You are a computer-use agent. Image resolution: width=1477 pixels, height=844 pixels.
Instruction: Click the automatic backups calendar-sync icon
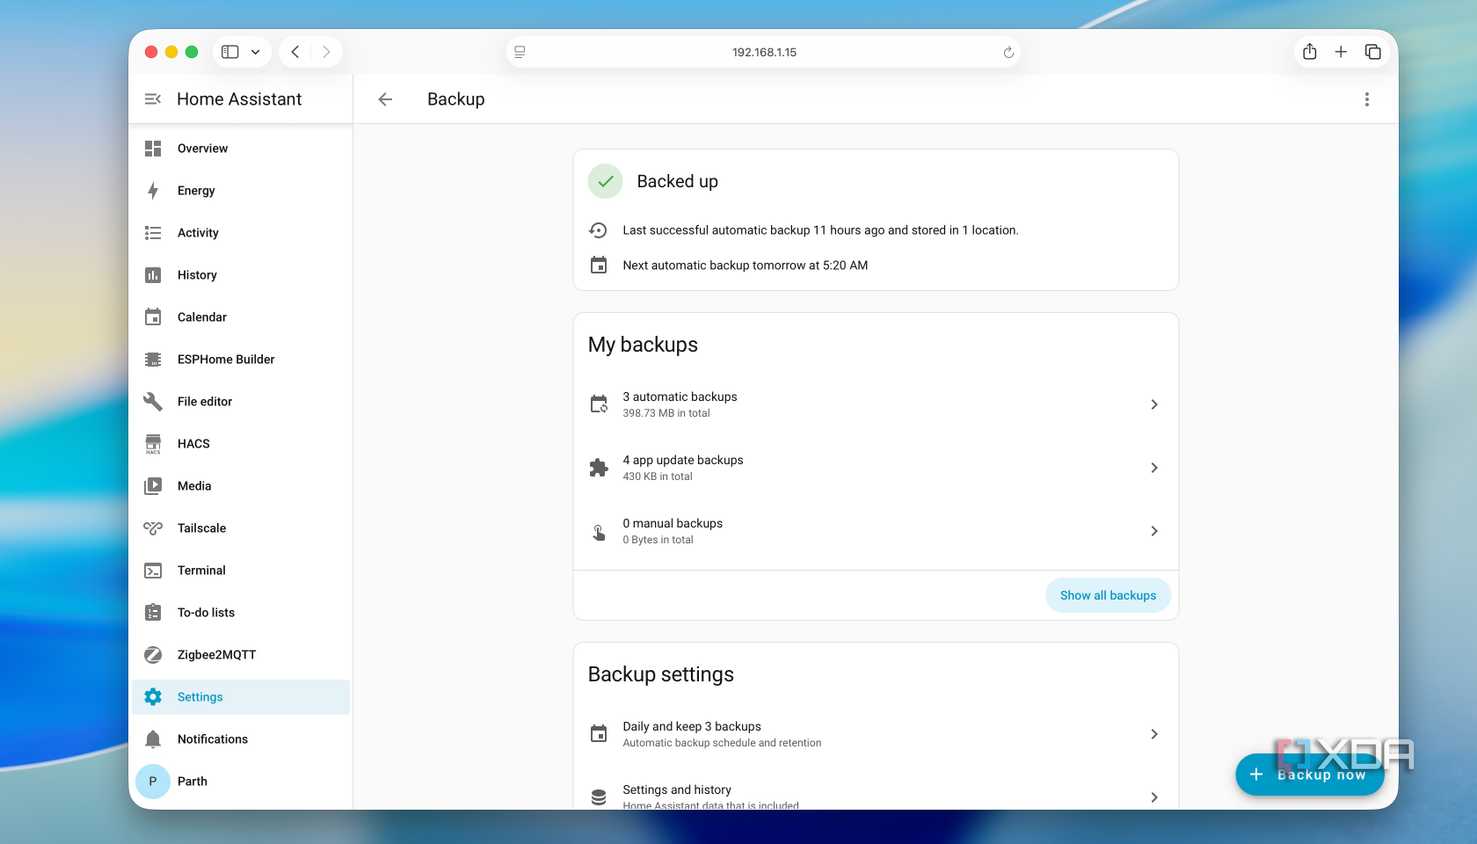click(x=599, y=404)
